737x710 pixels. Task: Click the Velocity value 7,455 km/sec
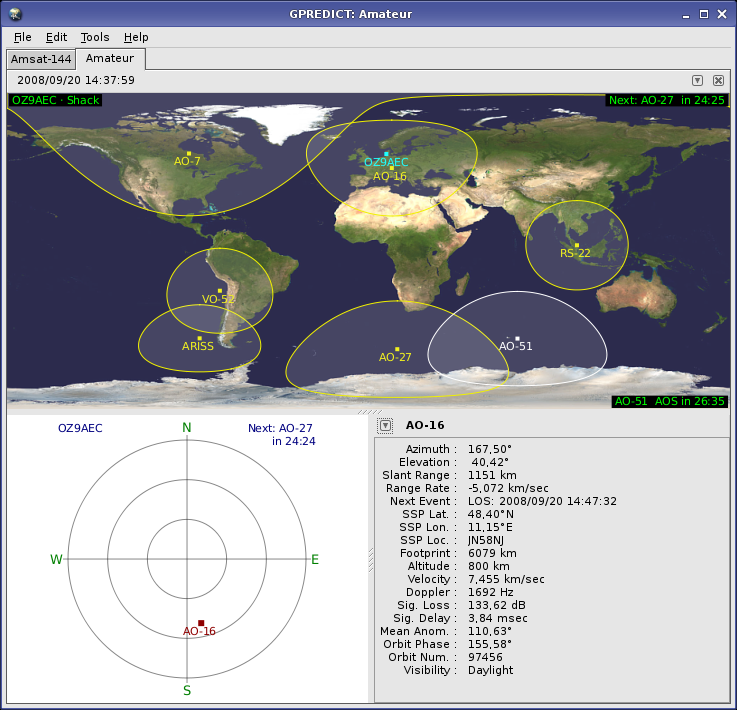(506, 579)
